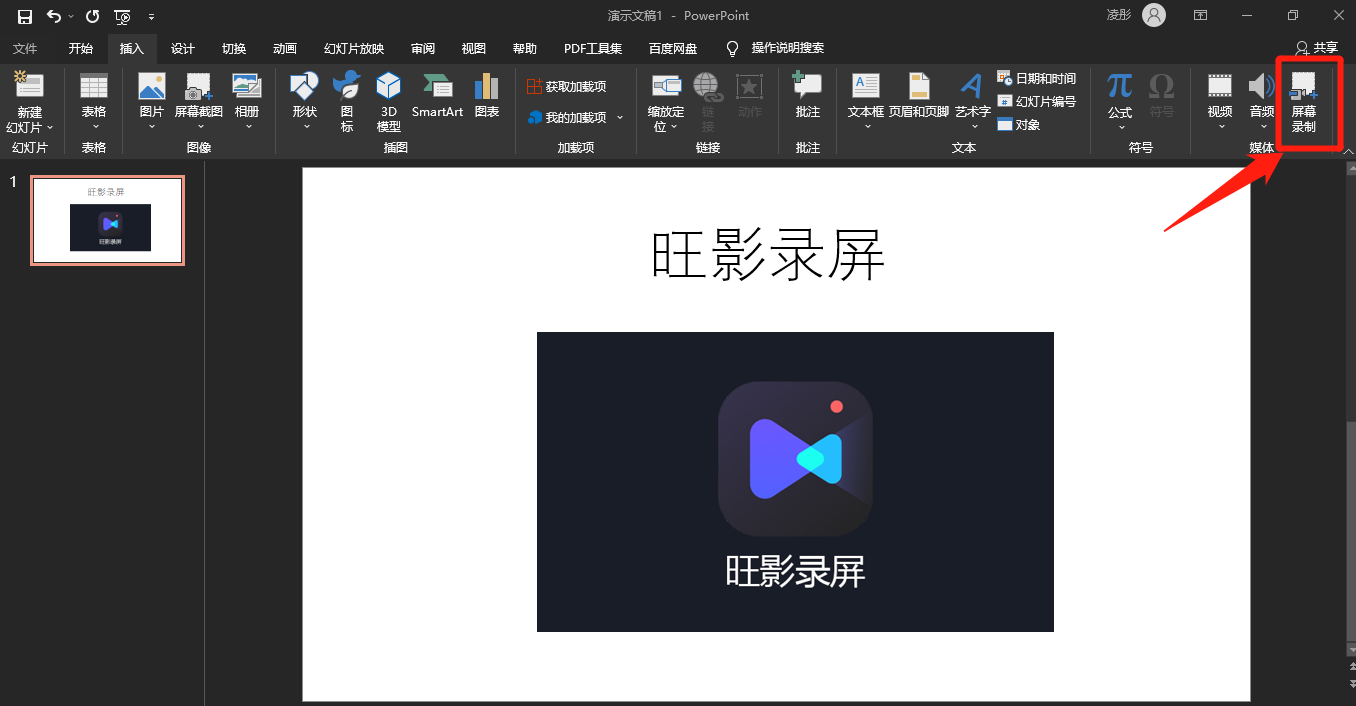The image size is (1356, 706).
Task: Insert Header and Footer (页眉和页脚)
Action: pos(919,96)
